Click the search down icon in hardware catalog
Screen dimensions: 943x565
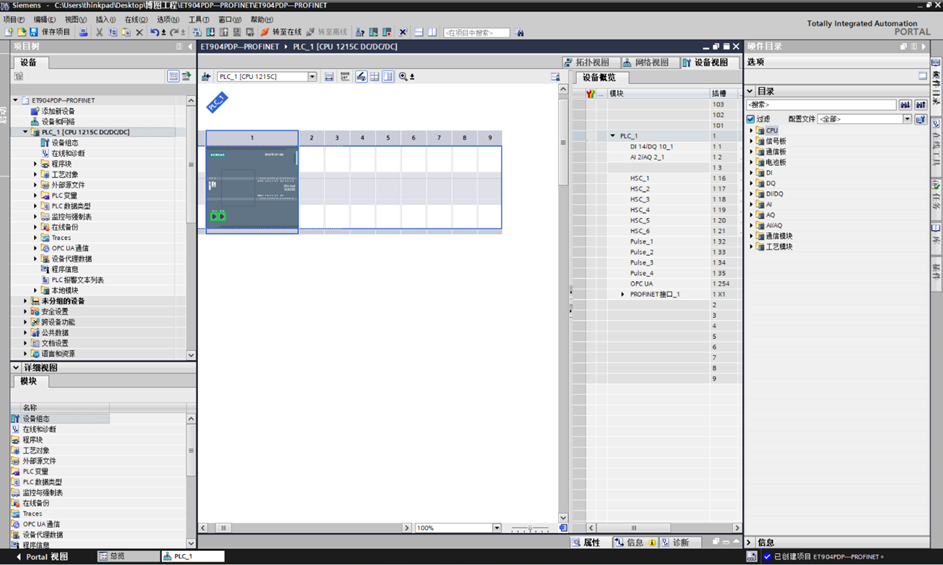click(x=905, y=105)
